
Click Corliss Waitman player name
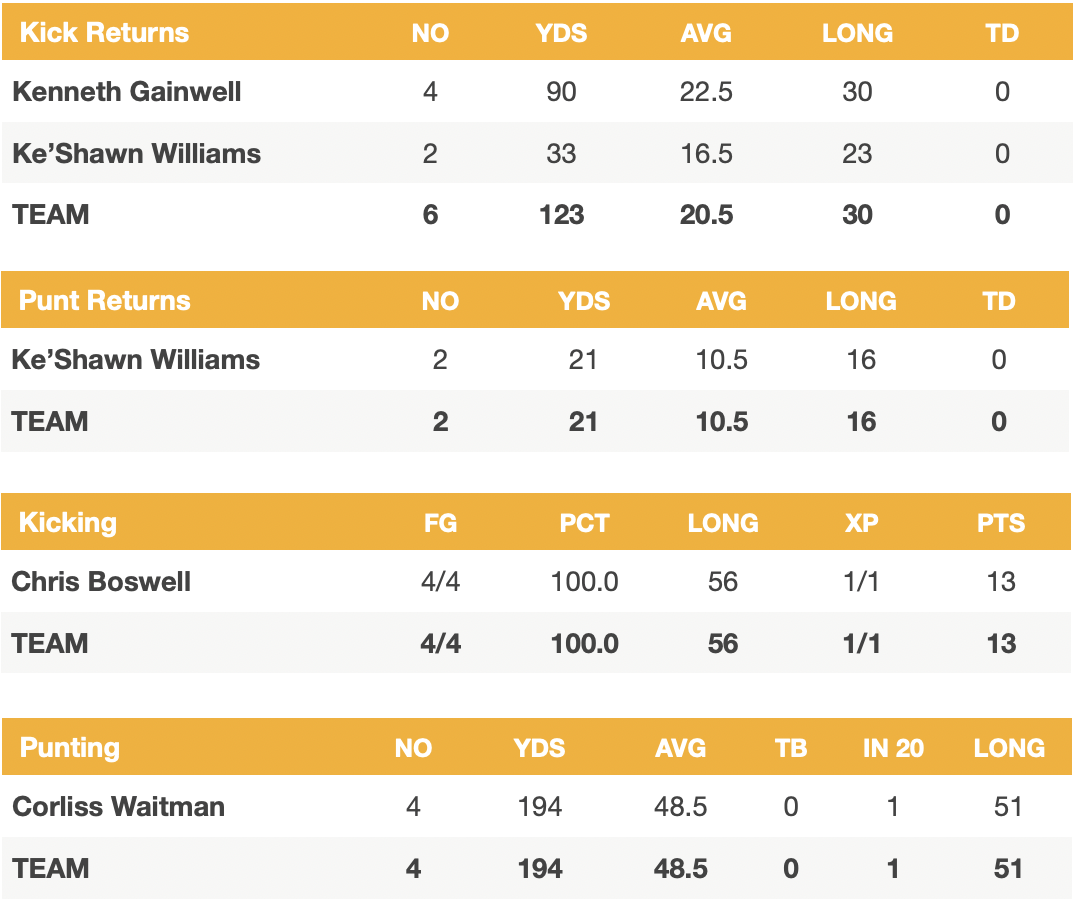[118, 806]
